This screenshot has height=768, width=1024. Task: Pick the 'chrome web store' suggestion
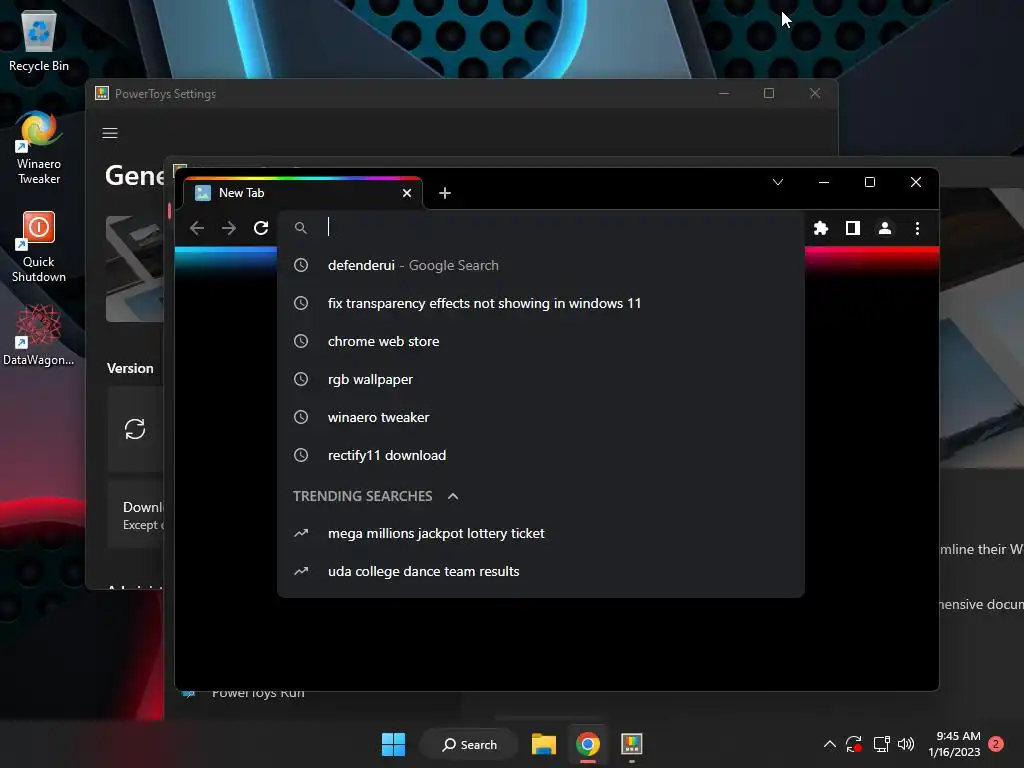[541, 341]
